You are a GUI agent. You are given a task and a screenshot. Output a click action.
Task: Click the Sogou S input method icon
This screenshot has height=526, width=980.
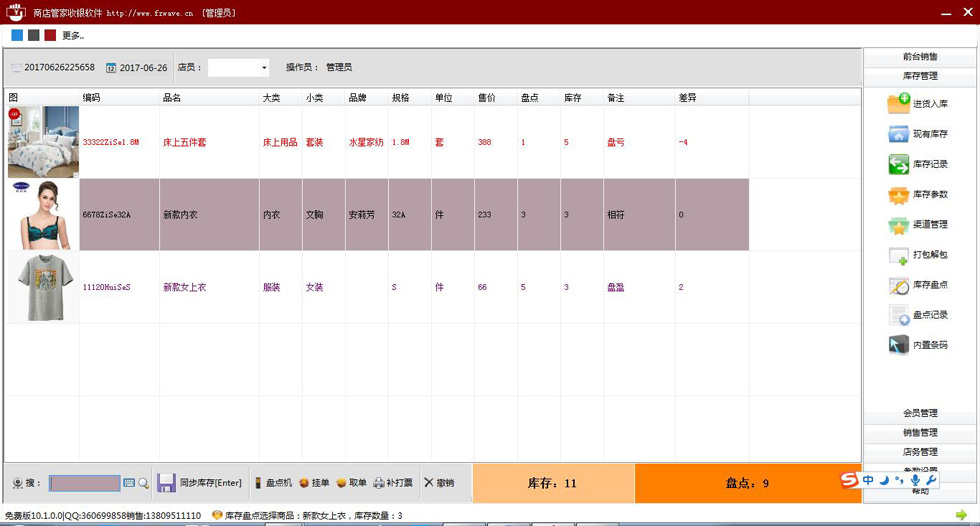tap(849, 480)
